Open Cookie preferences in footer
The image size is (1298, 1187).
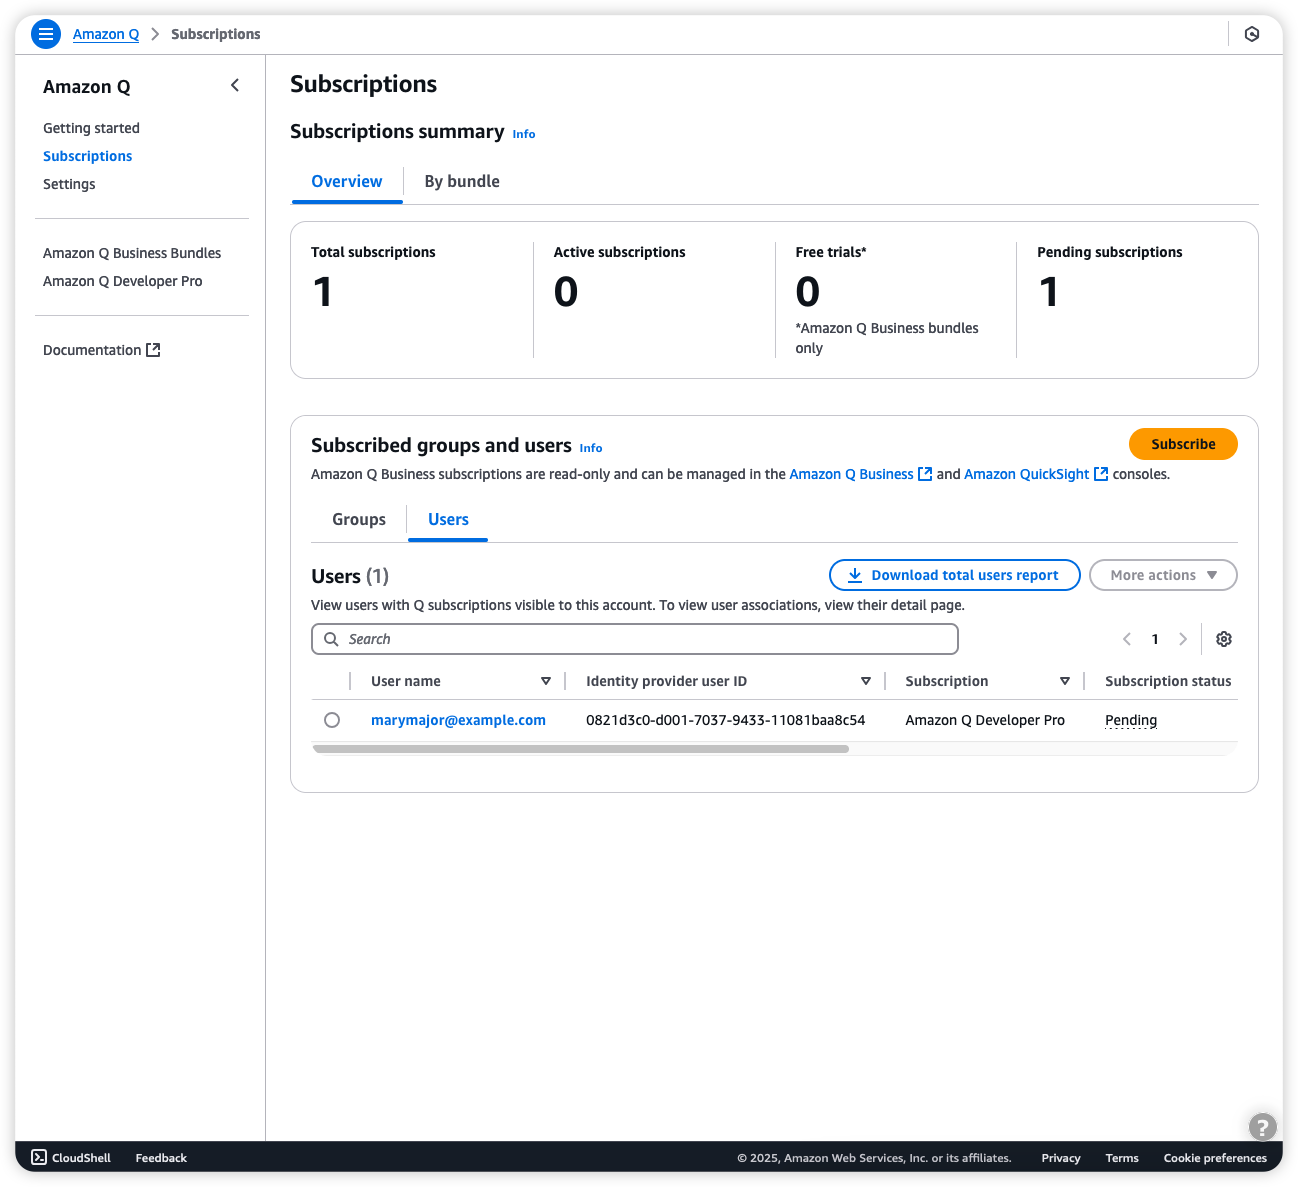(x=1215, y=1158)
